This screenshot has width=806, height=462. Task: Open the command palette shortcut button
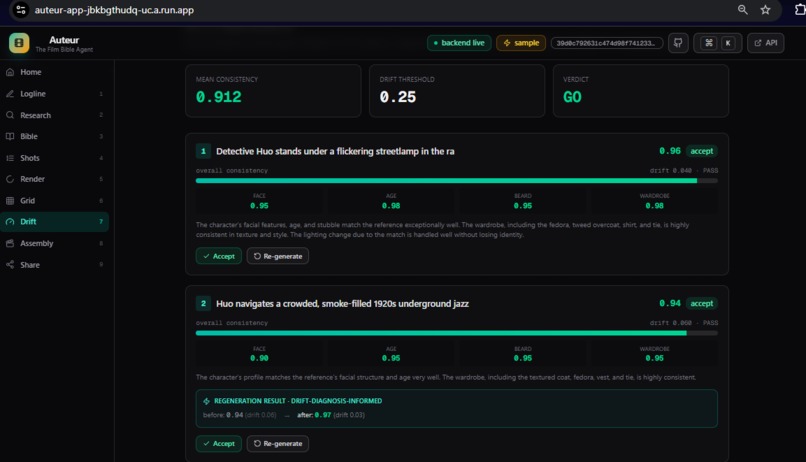pyautogui.click(x=718, y=43)
